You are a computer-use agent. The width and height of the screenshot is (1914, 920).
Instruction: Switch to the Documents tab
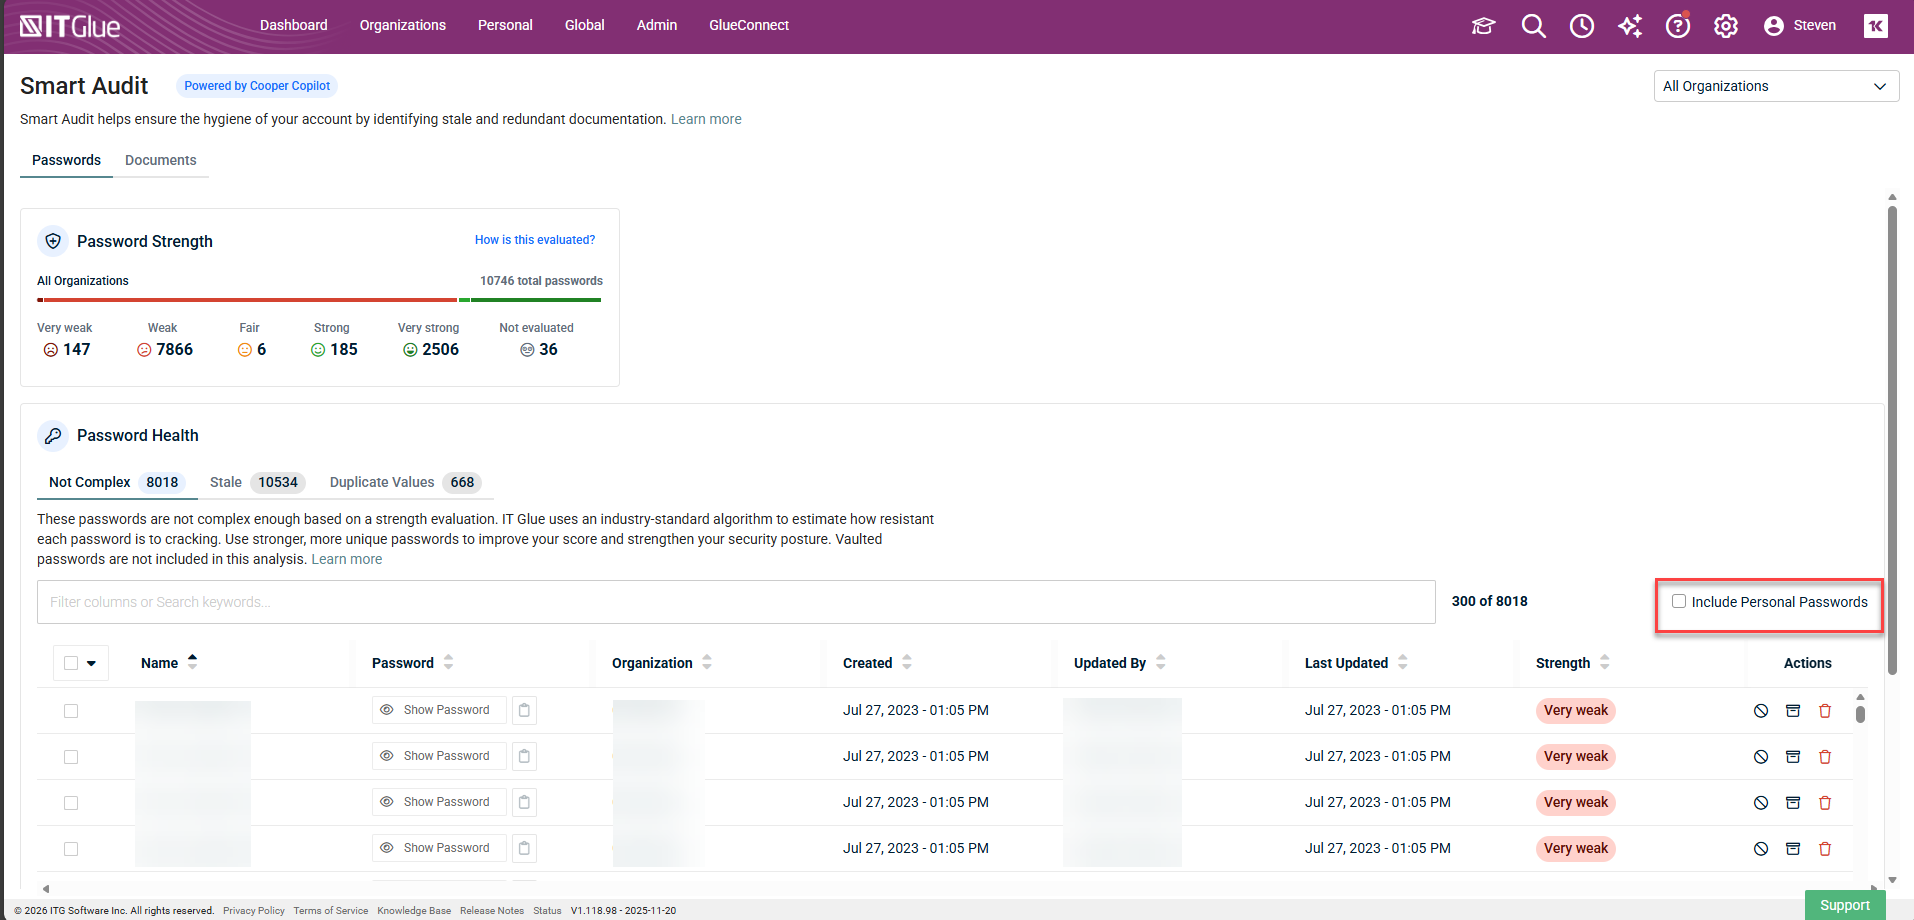[160, 160]
